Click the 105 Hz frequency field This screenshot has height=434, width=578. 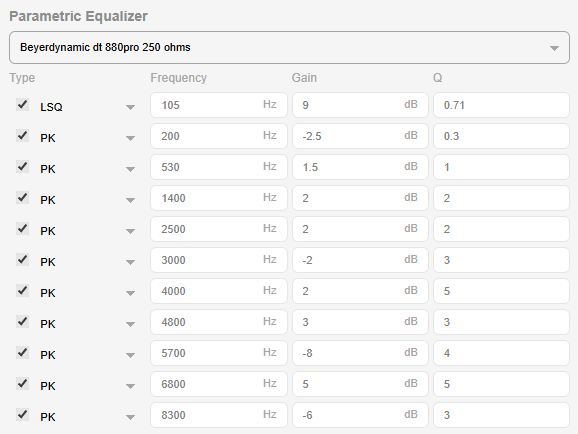[219, 105]
